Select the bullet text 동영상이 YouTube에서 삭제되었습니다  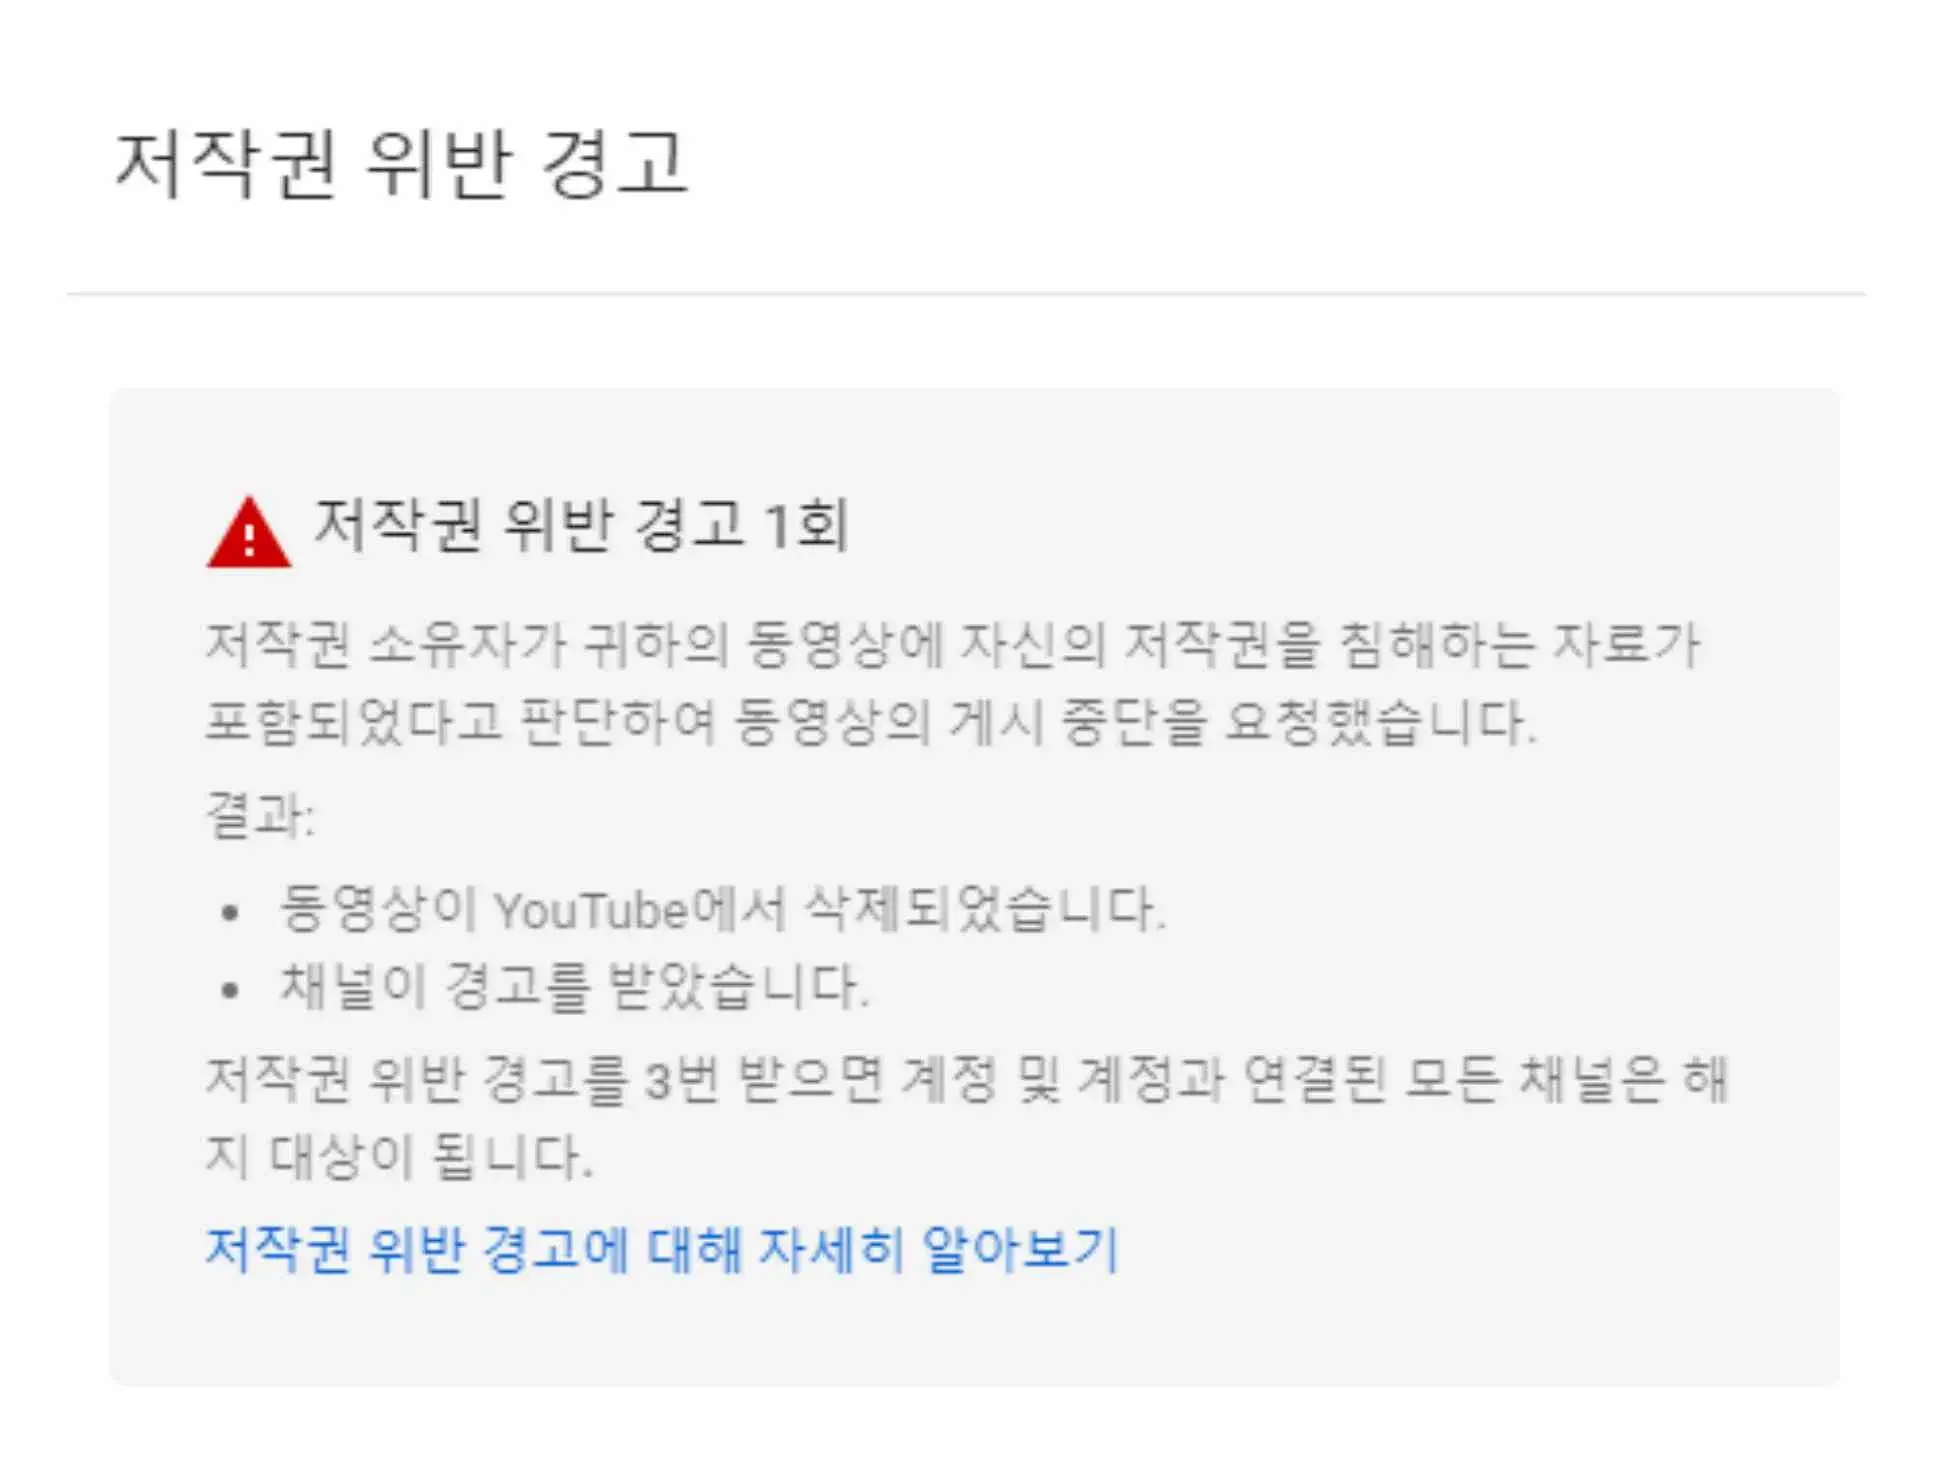coord(722,910)
